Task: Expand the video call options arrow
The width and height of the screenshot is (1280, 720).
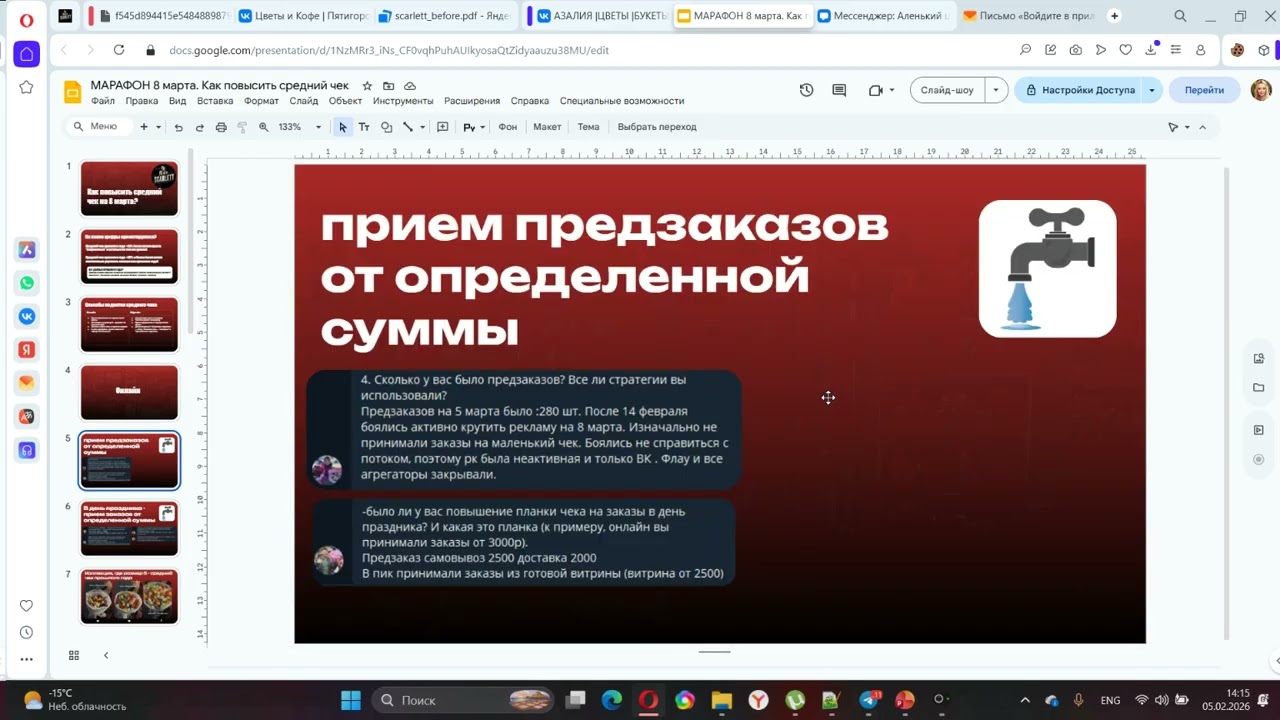Action: [x=891, y=90]
